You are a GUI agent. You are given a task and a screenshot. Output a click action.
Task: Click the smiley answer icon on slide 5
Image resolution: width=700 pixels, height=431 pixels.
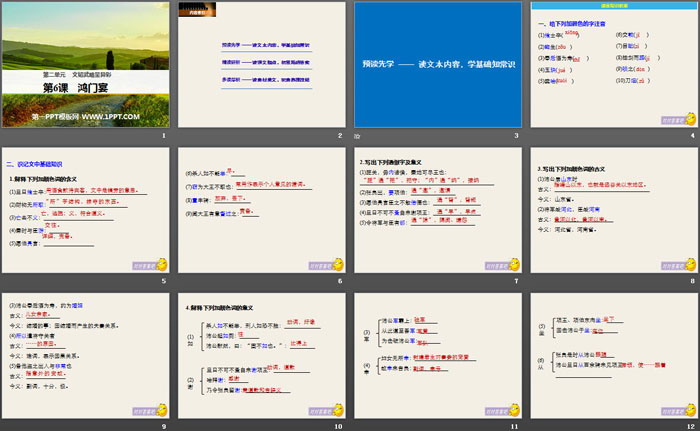coord(162,263)
